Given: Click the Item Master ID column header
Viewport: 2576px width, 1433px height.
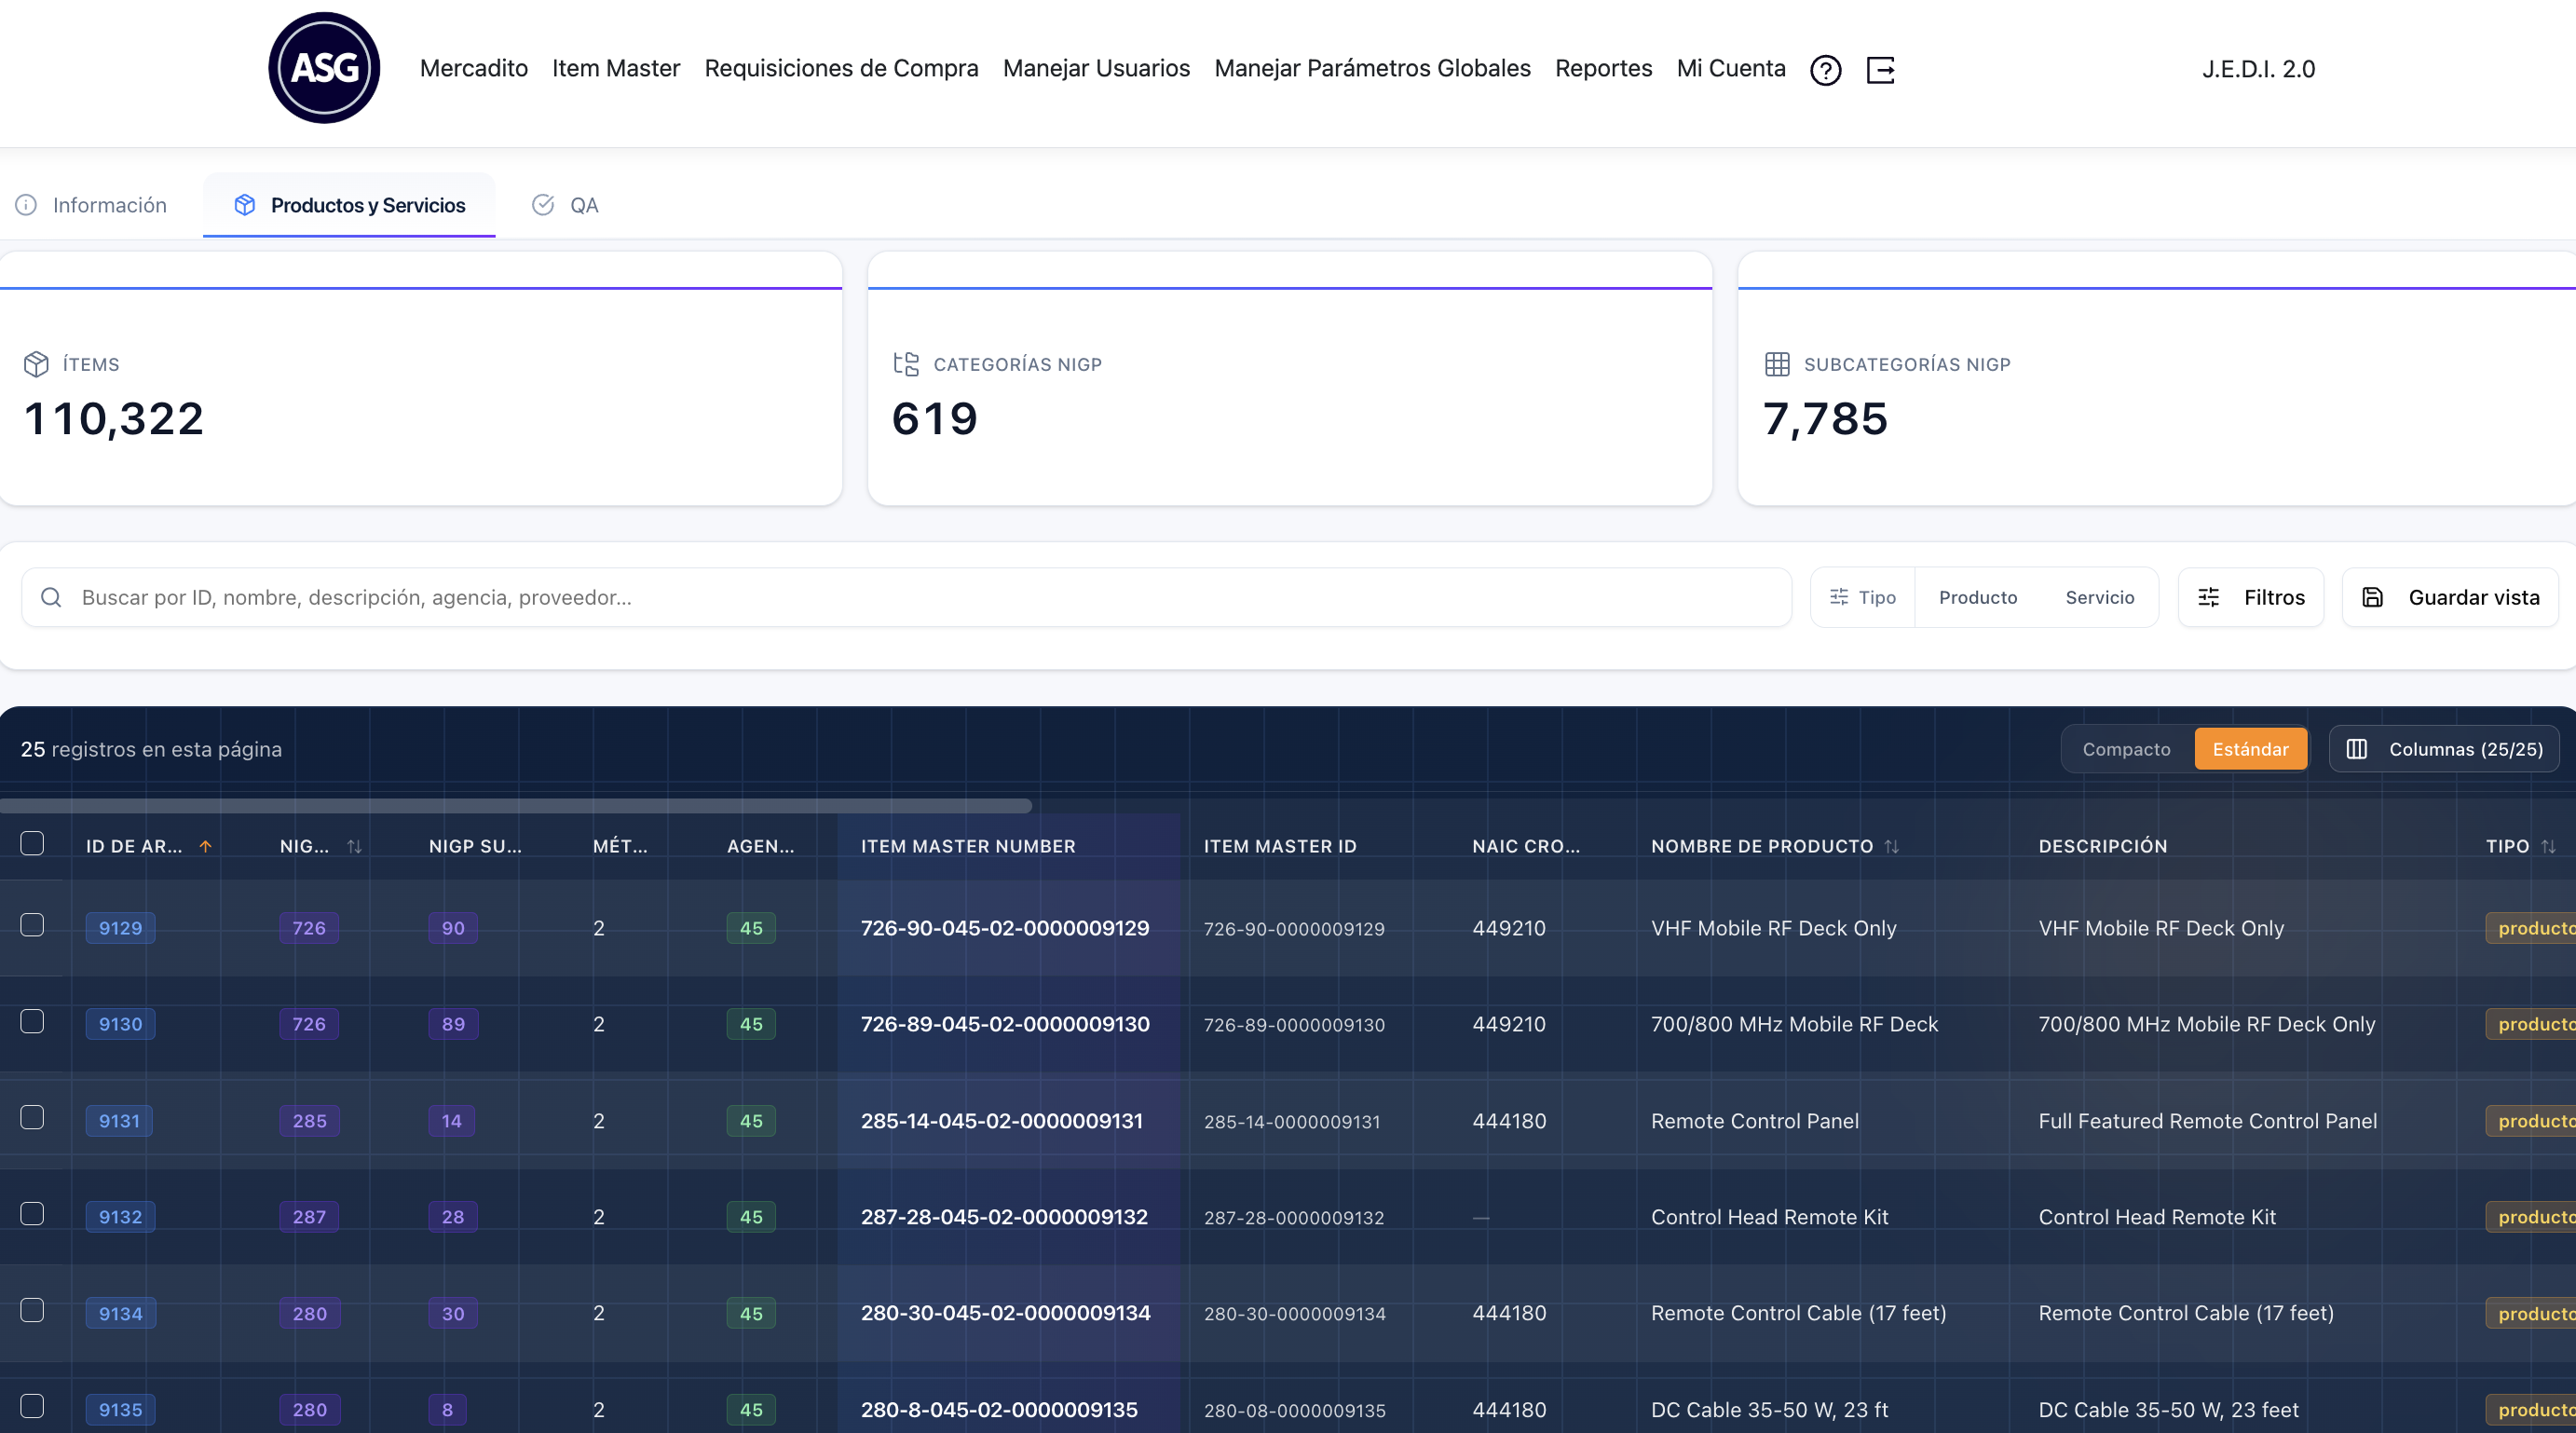Looking at the screenshot, I should point(1280,846).
